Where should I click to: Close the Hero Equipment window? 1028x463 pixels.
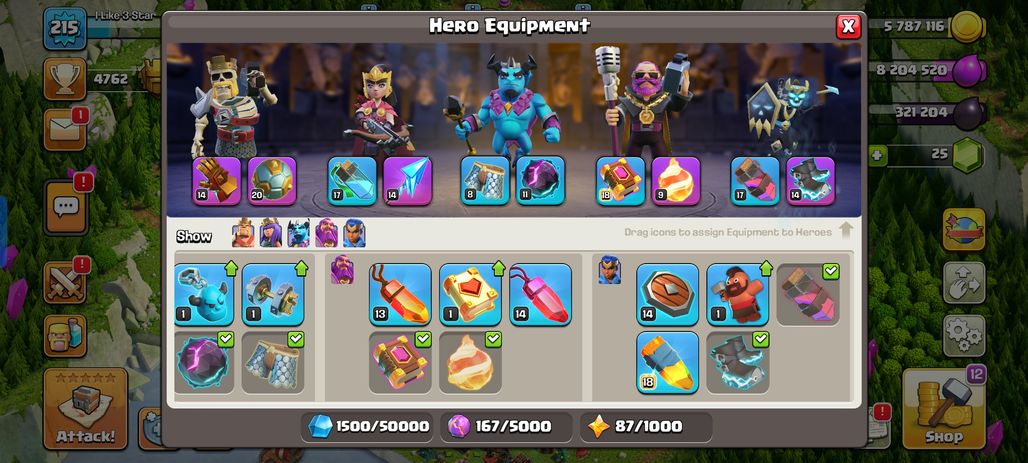click(x=848, y=26)
